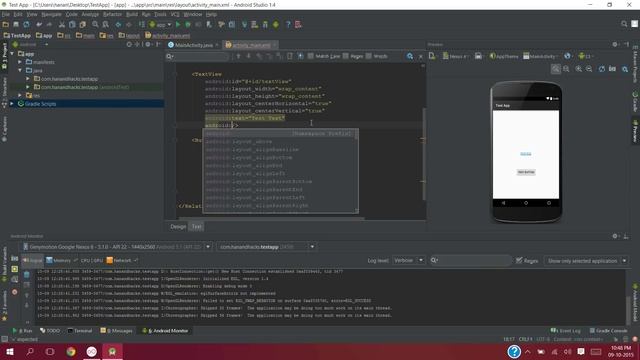Open the File menu

(x=6, y=14)
